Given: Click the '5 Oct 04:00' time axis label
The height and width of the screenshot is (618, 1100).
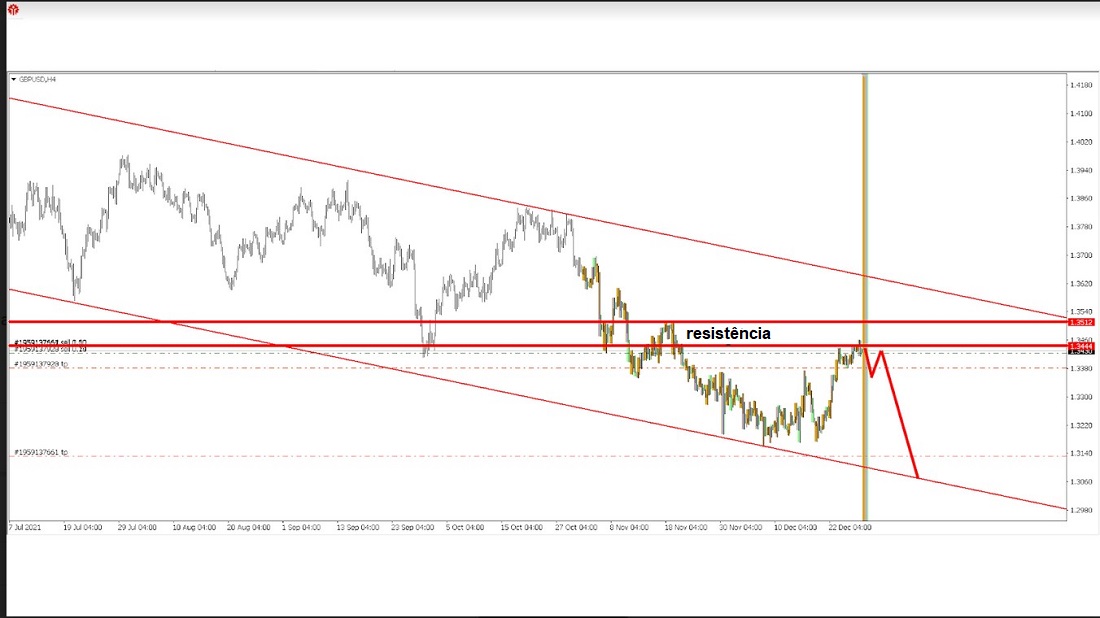Looking at the screenshot, I should tap(465, 527).
